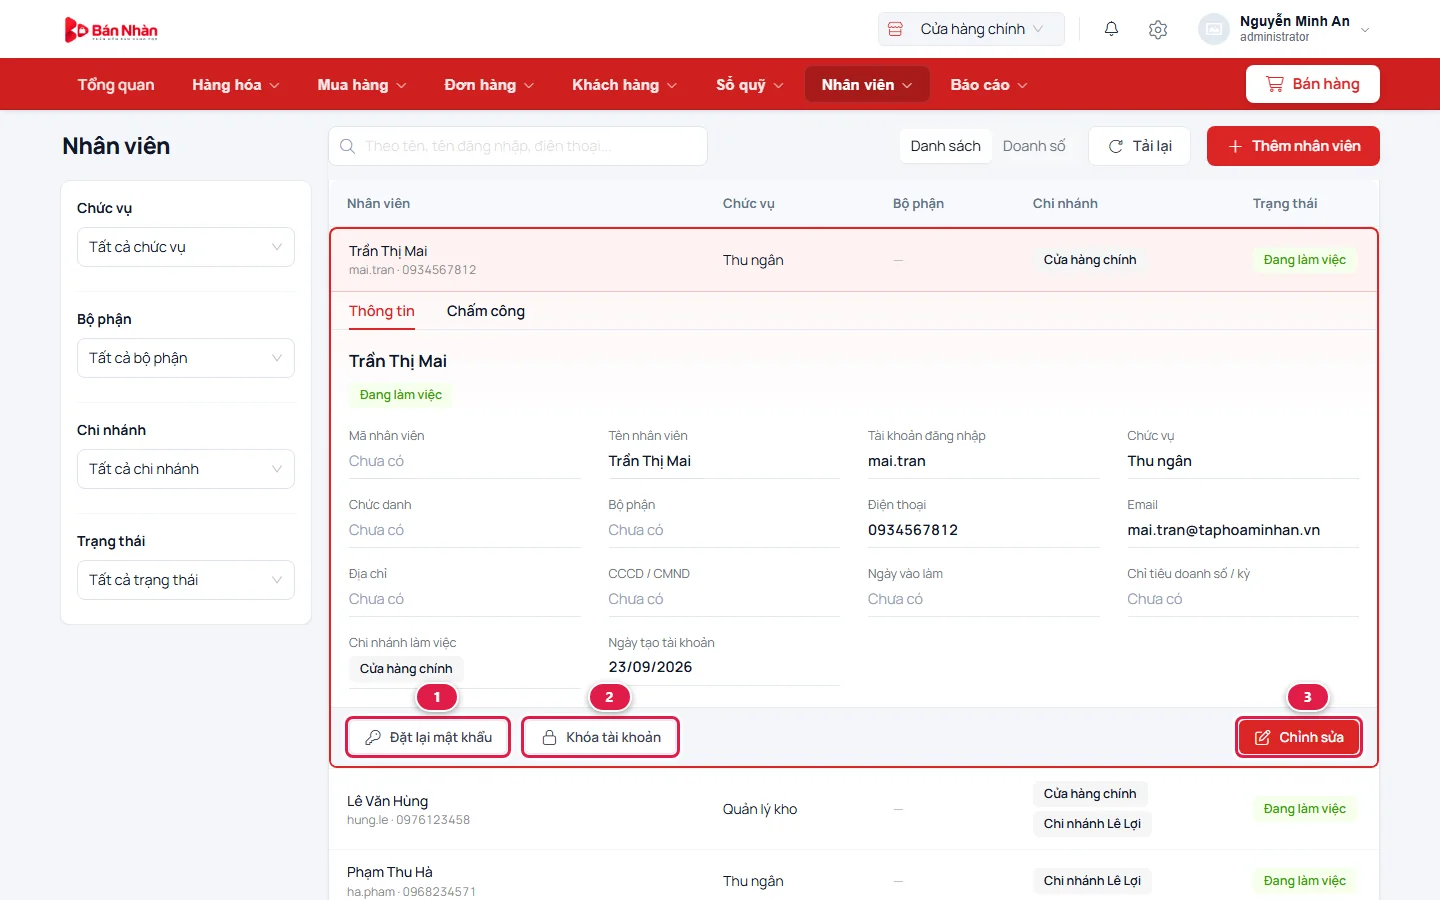The image size is (1440, 900).
Task: Click the date 23/09/2026
Action: pos(650,667)
